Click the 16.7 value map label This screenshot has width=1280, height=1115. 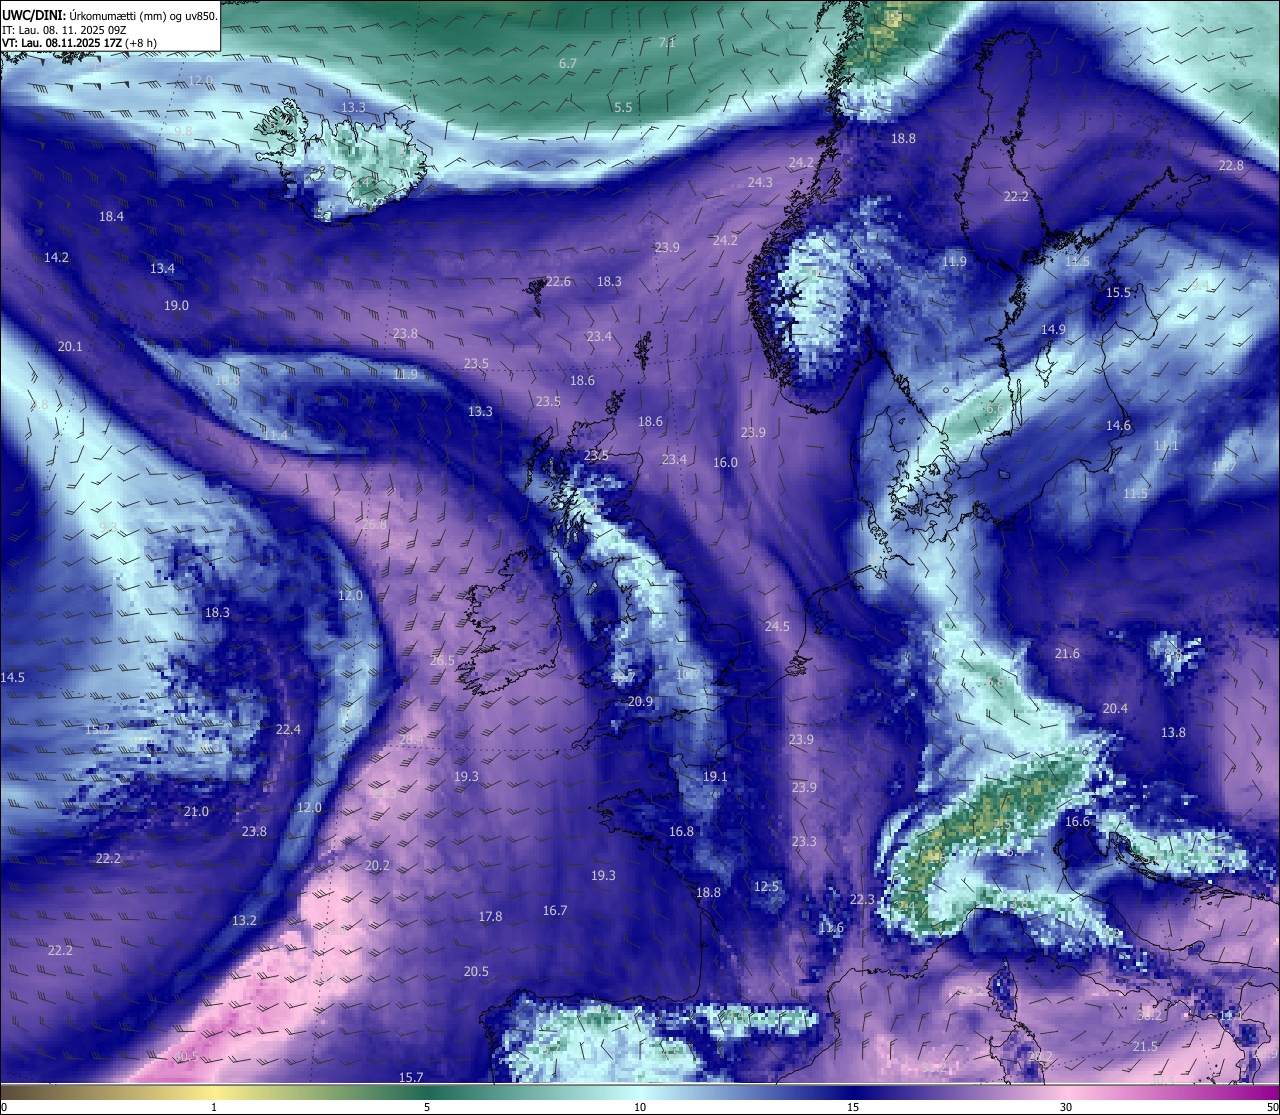[555, 910]
